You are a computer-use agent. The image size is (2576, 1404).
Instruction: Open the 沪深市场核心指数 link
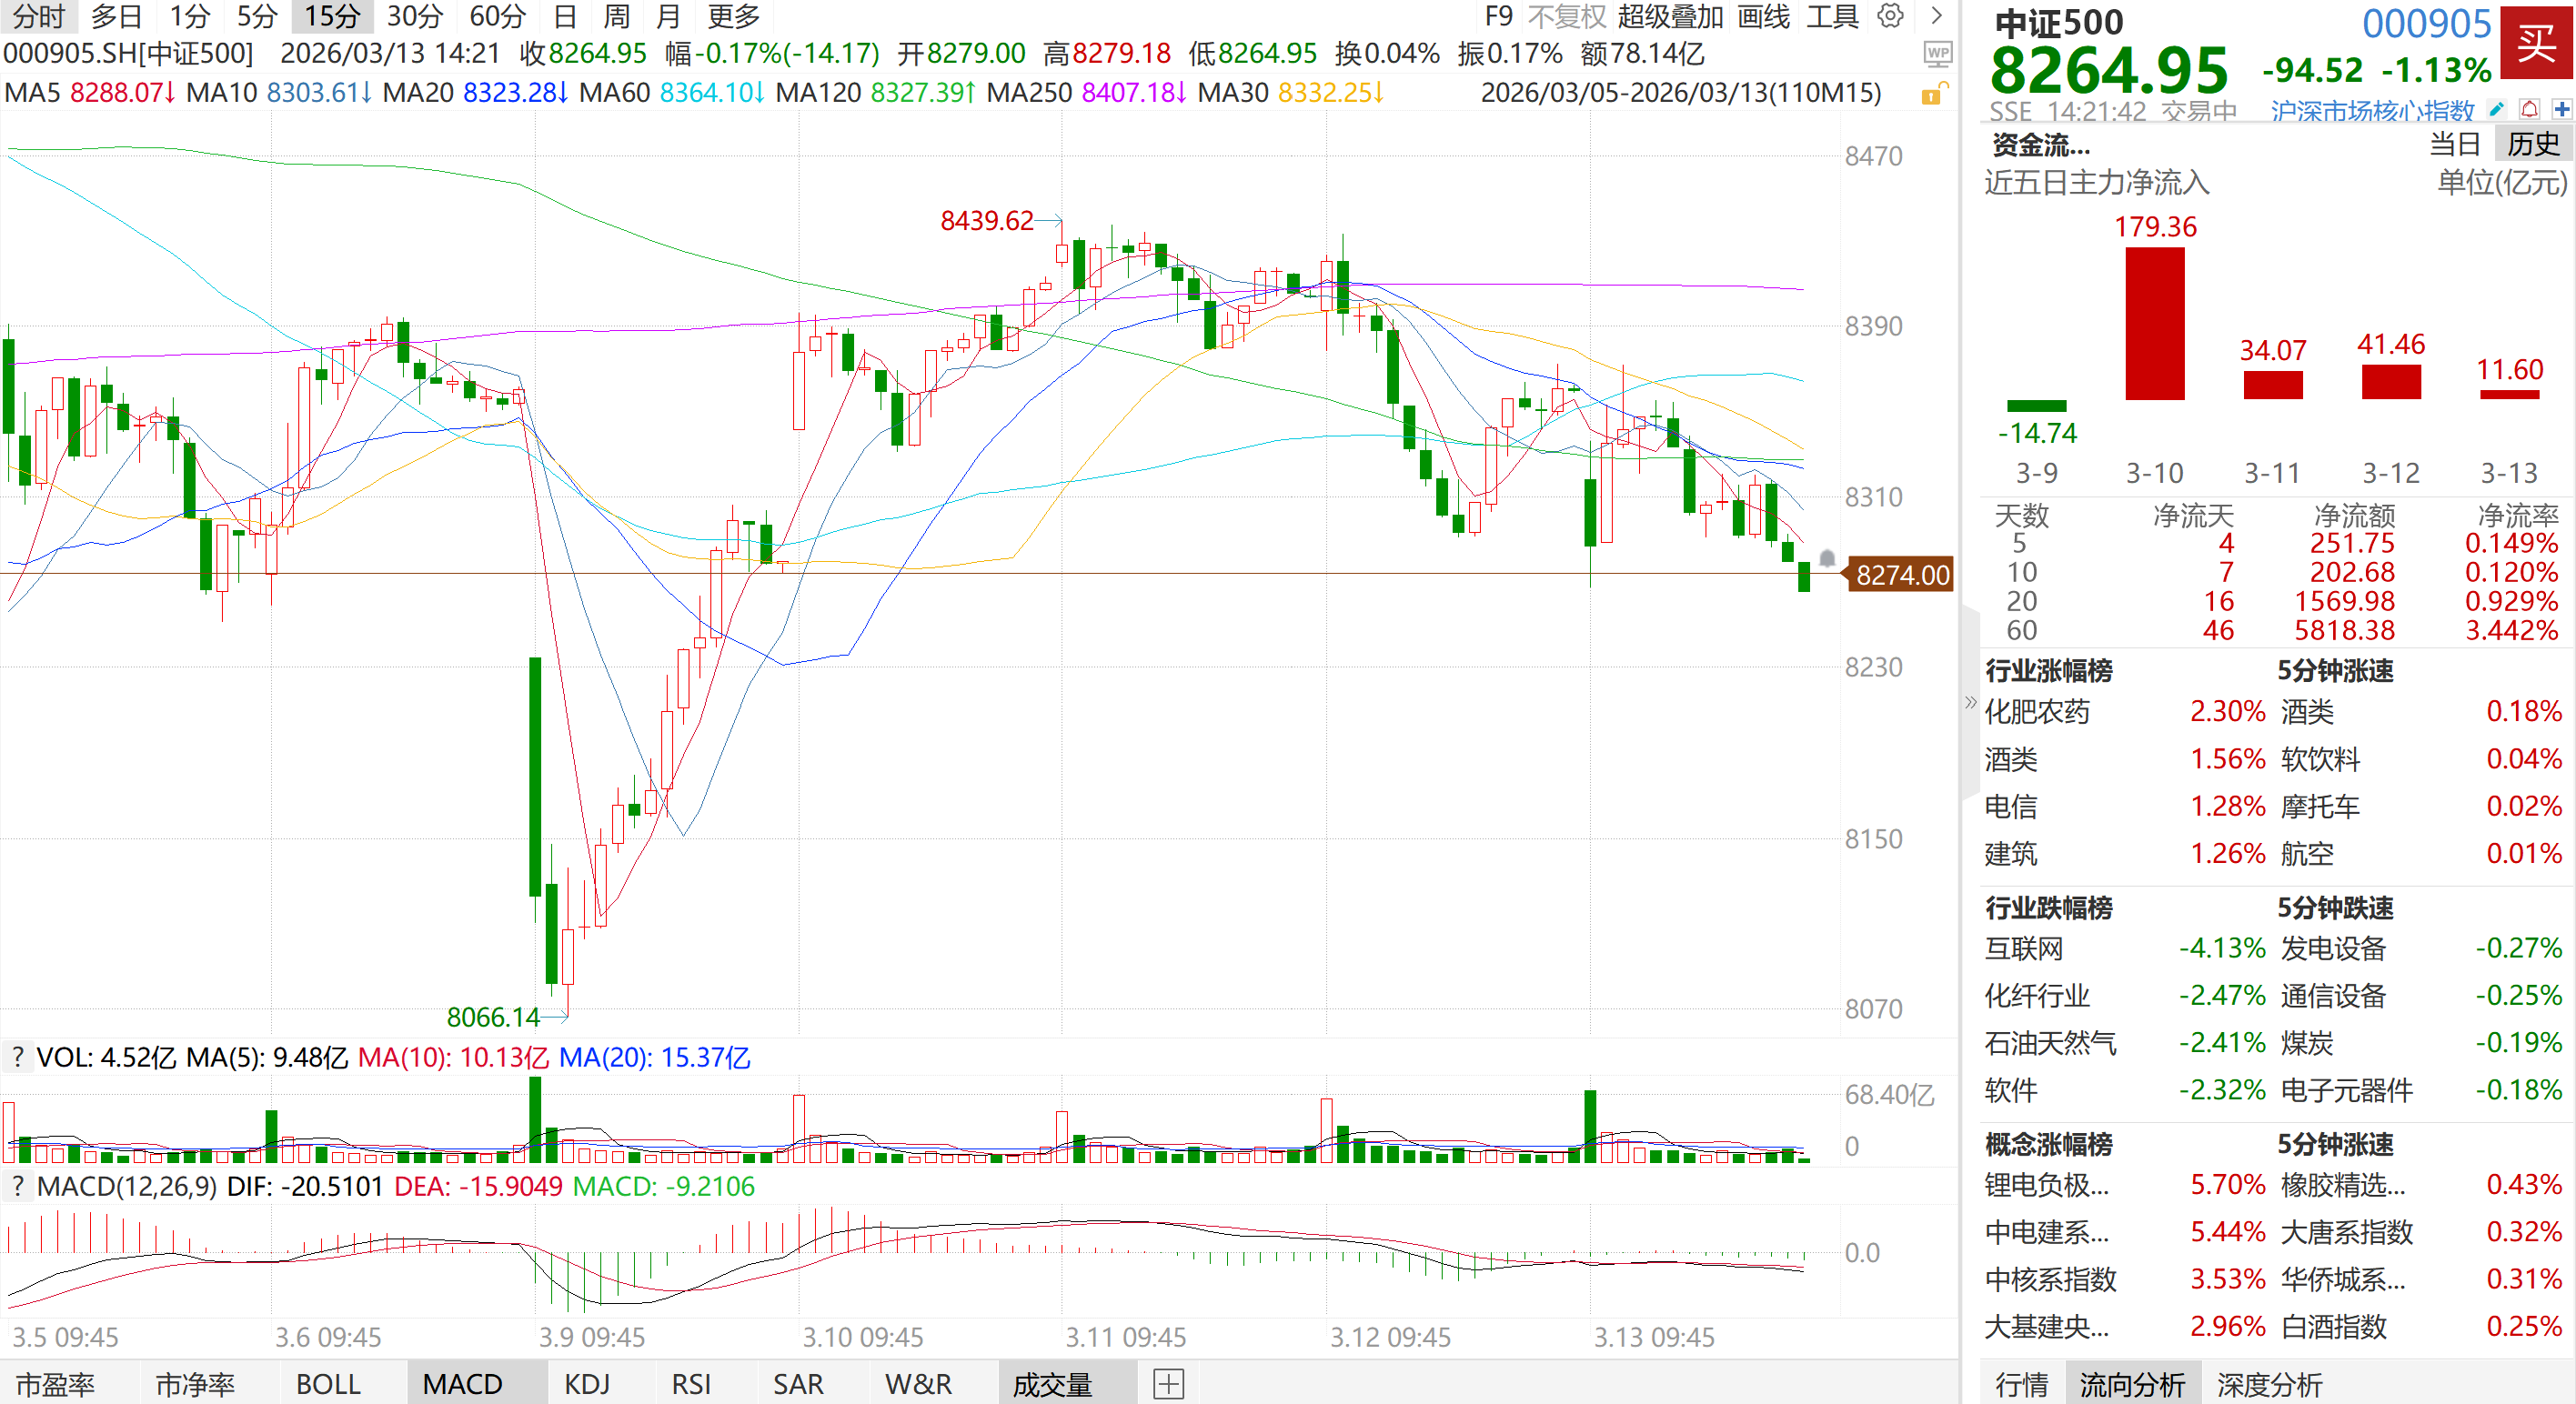pos(2371,110)
